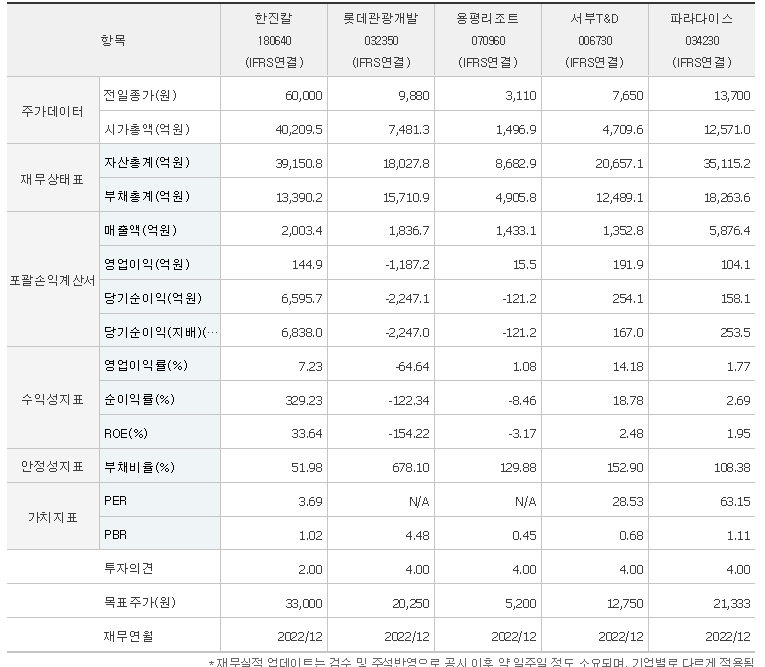Click the 포괄손익계산서 category cell

(53, 281)
